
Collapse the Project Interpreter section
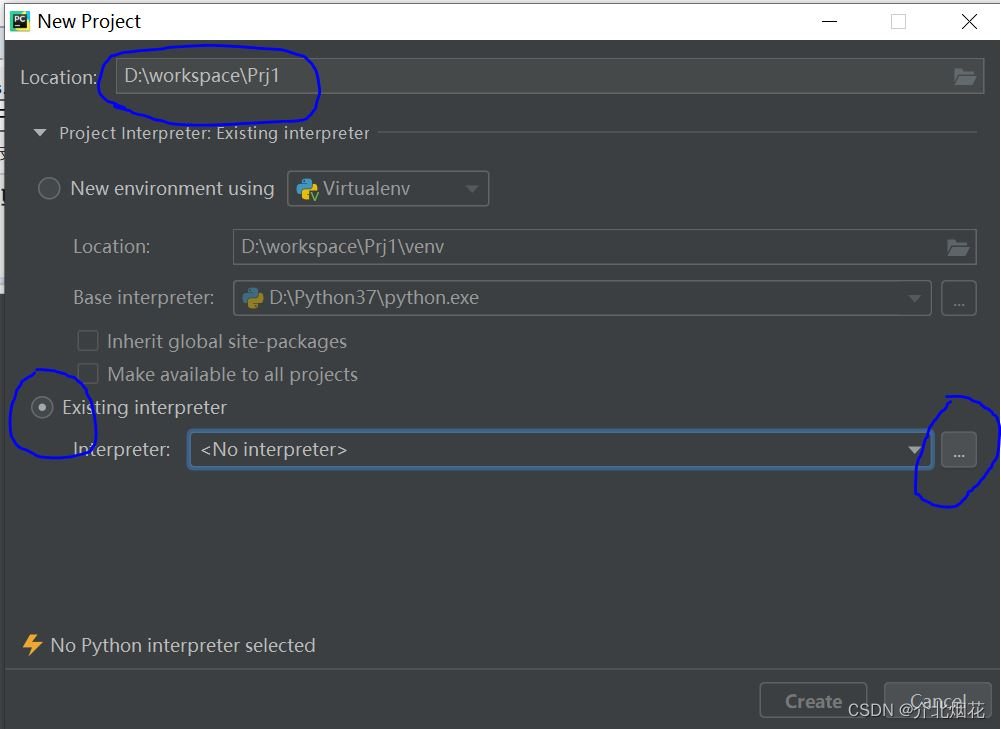click(40, 133)
